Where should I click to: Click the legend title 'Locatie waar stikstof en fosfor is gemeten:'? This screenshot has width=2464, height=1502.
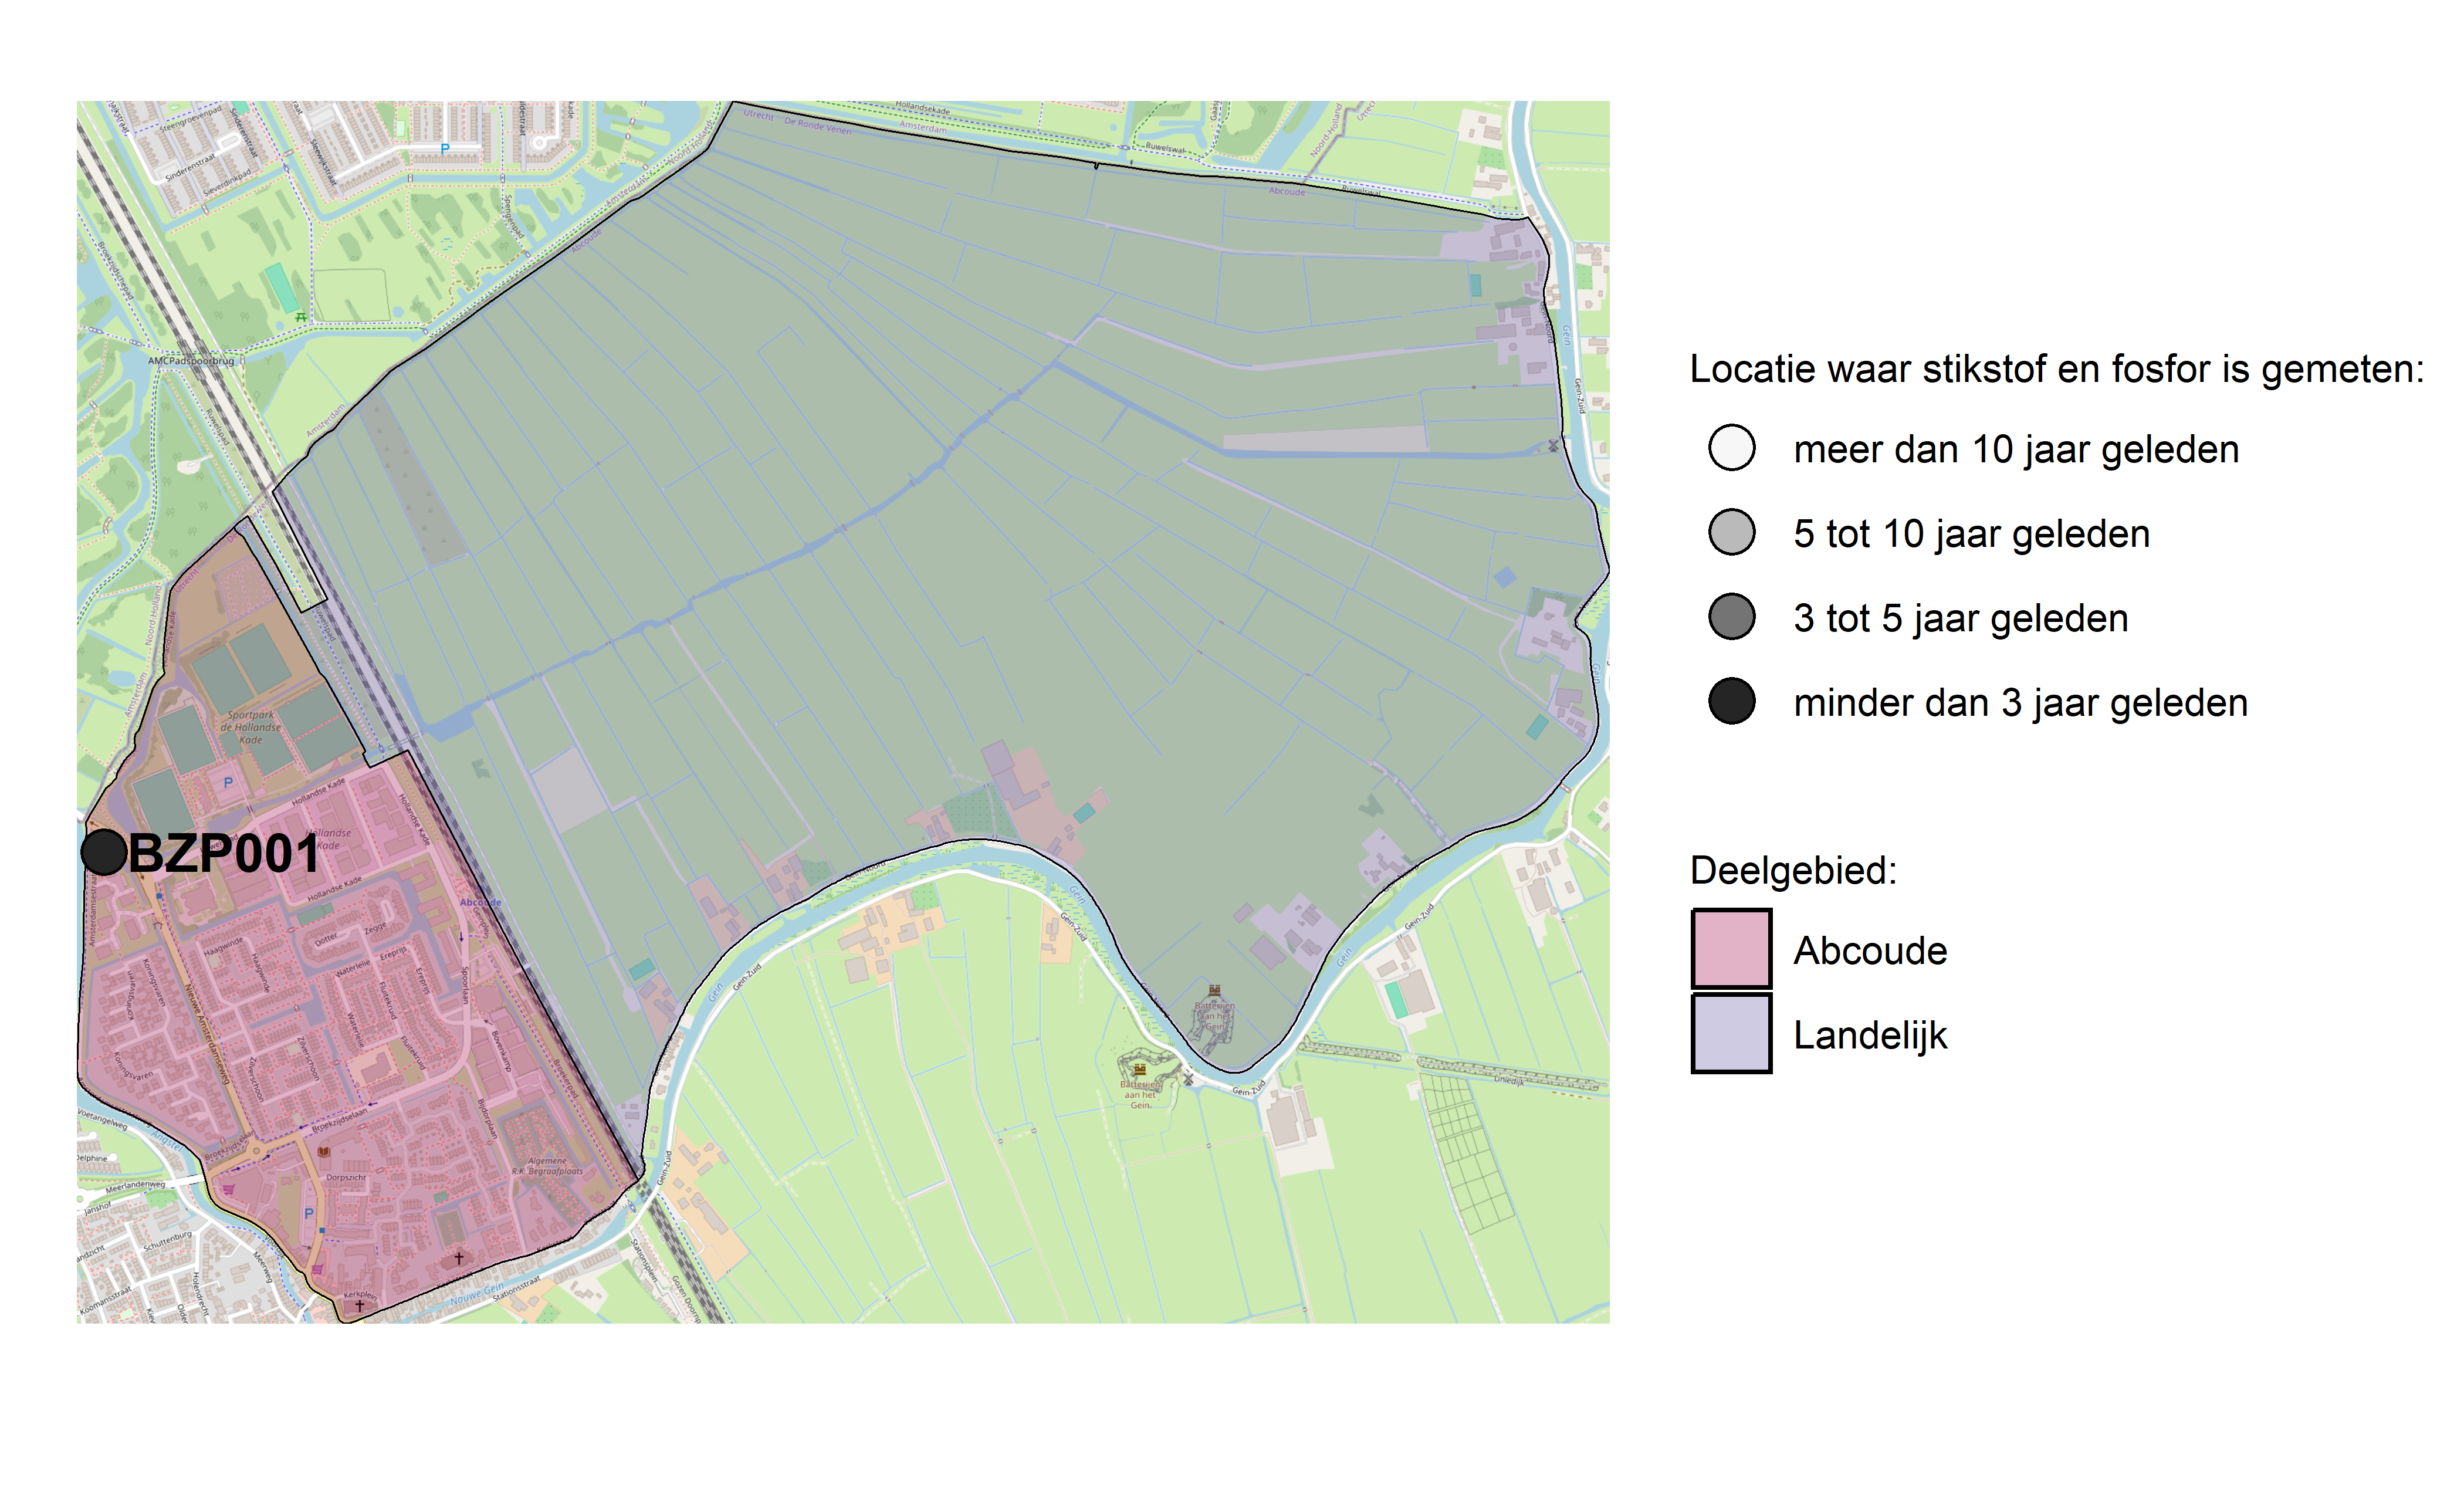tap(2057, 369)
